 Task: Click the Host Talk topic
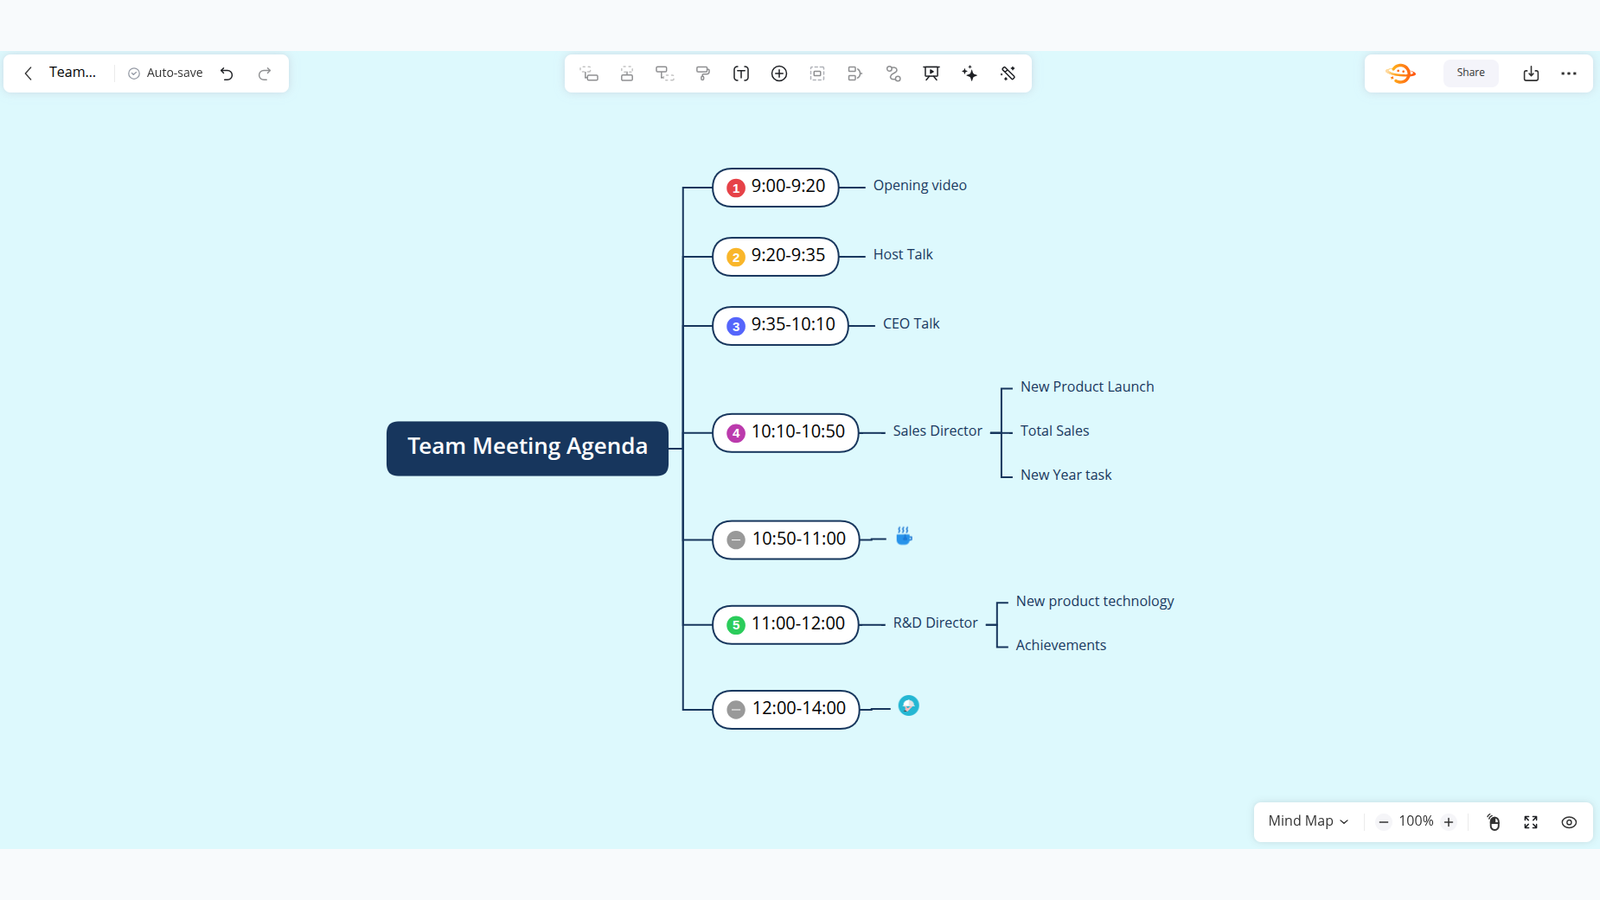[x=903, y=254]
